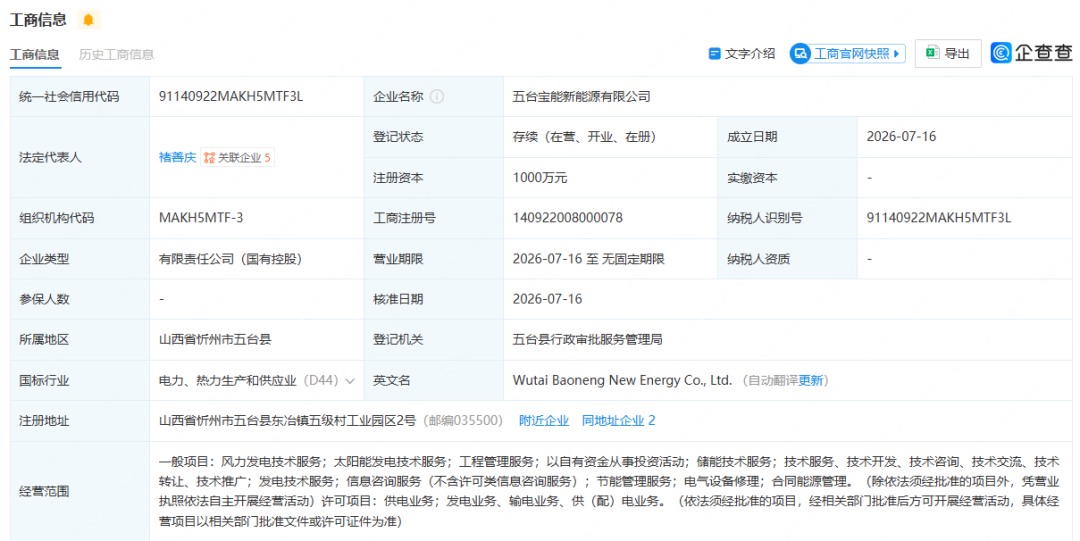Click registered capital 1000万元
Image resolution: width=1080 pixels, height=541 pixels.
click(540, 178)
